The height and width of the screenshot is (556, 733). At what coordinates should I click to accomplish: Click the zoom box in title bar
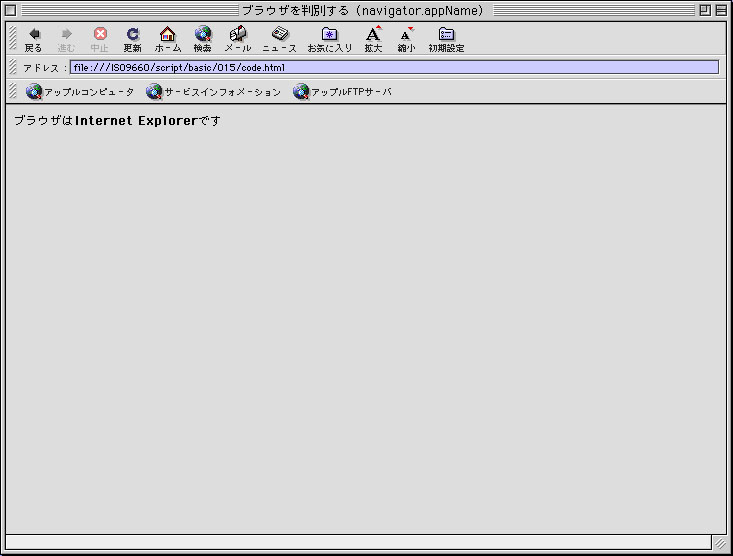(x=705, y=10)
